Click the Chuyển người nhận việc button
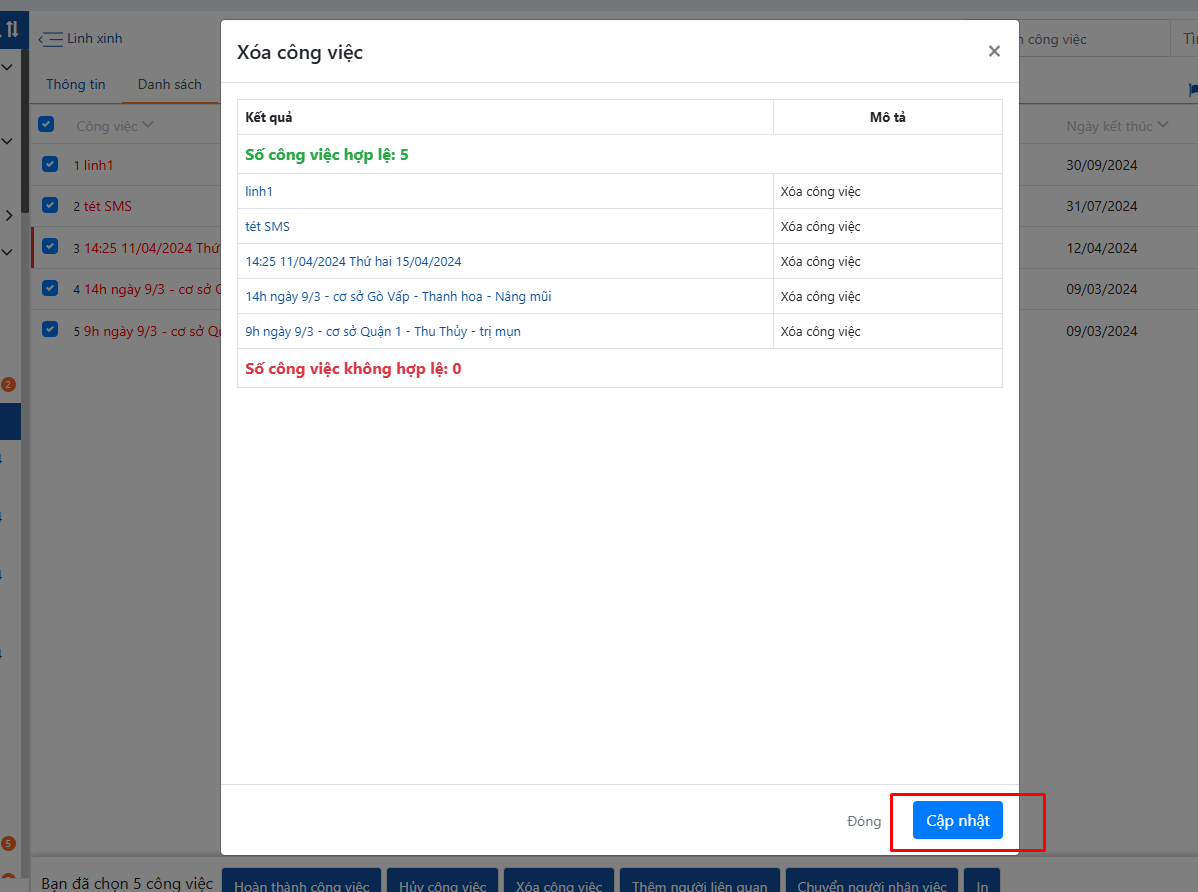The image size is (1198, 892). (872, 883)
